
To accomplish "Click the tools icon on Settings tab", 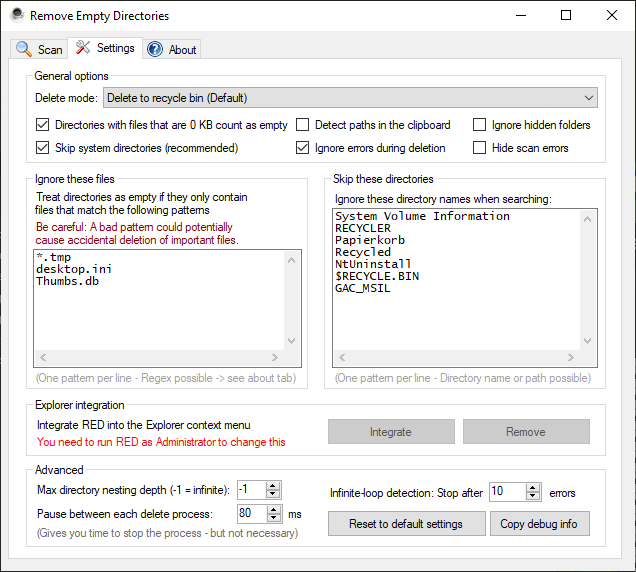I will coord(83,47).
